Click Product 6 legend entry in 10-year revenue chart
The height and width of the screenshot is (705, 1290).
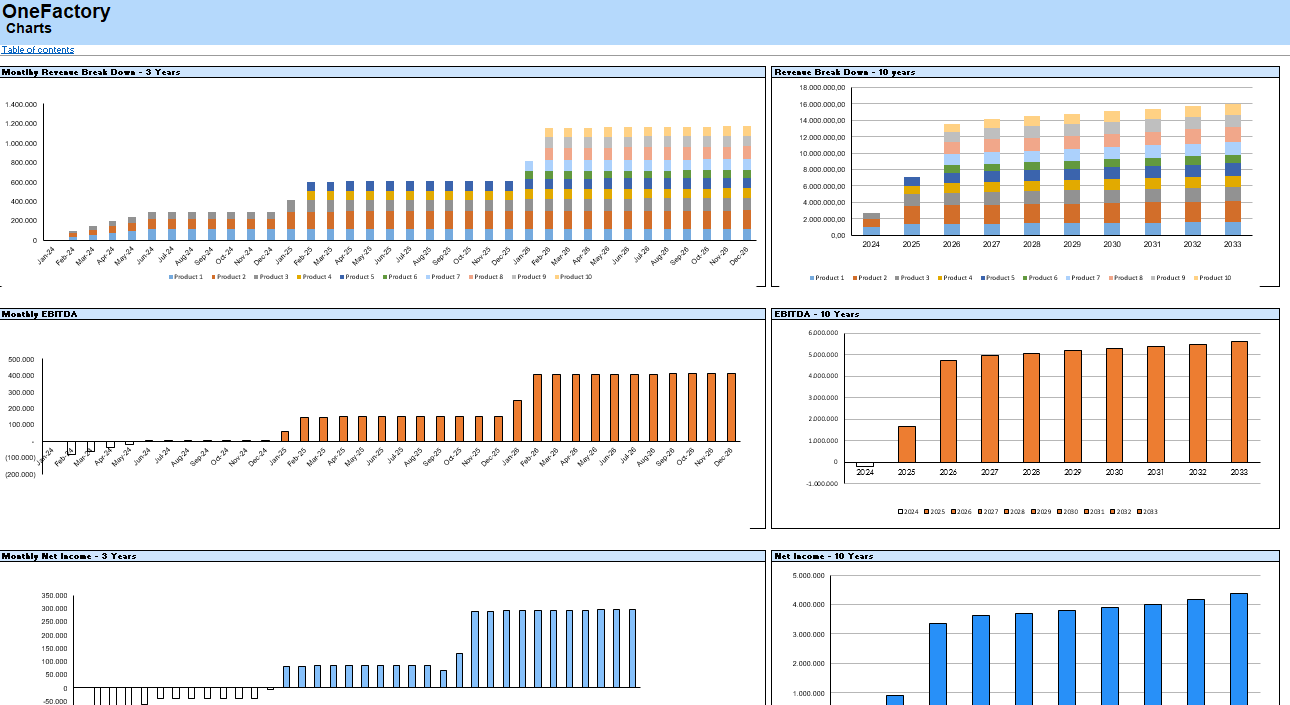point(1041,278)
